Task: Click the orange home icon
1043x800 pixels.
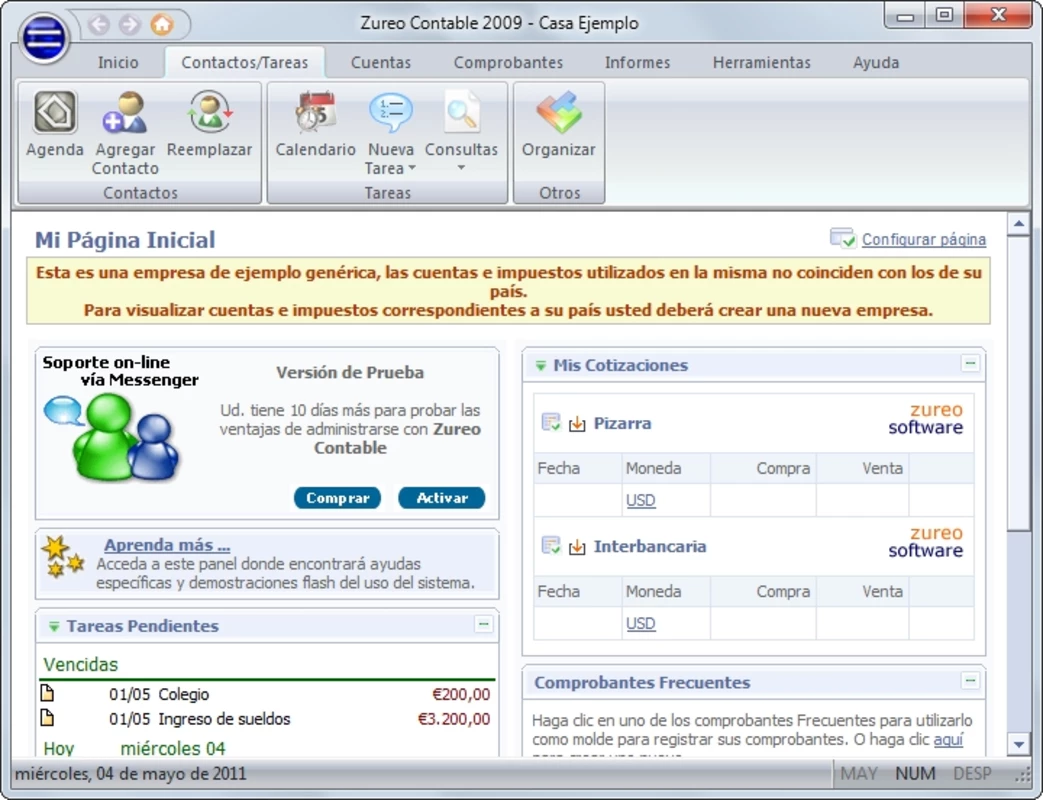Action: (162, 25)
